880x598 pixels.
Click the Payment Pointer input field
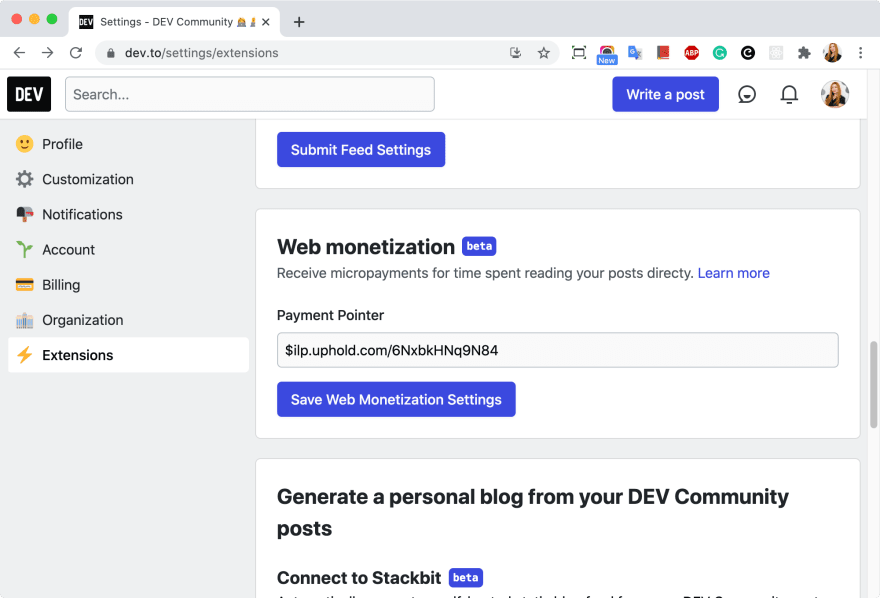tap(558, 350)
